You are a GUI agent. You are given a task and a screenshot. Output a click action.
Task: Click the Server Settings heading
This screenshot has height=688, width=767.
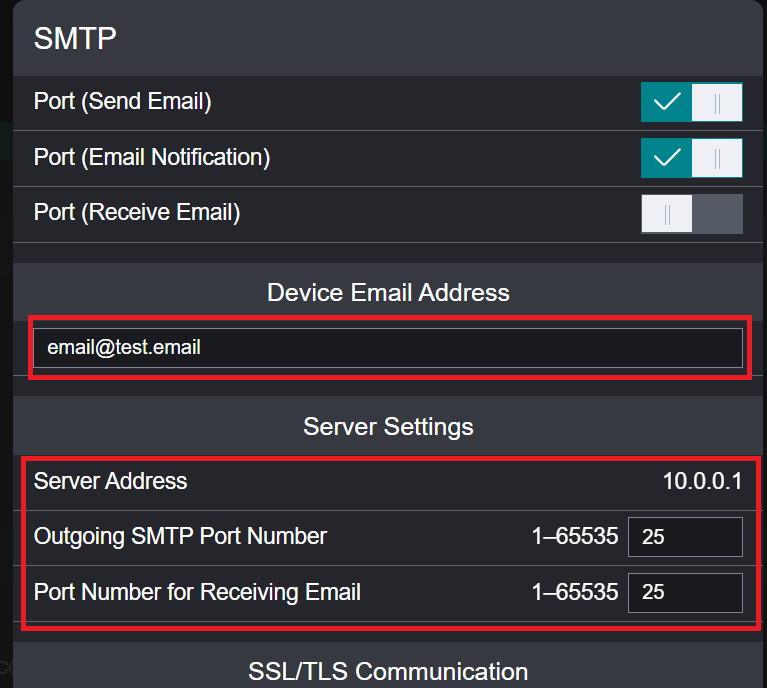[388, 427]
